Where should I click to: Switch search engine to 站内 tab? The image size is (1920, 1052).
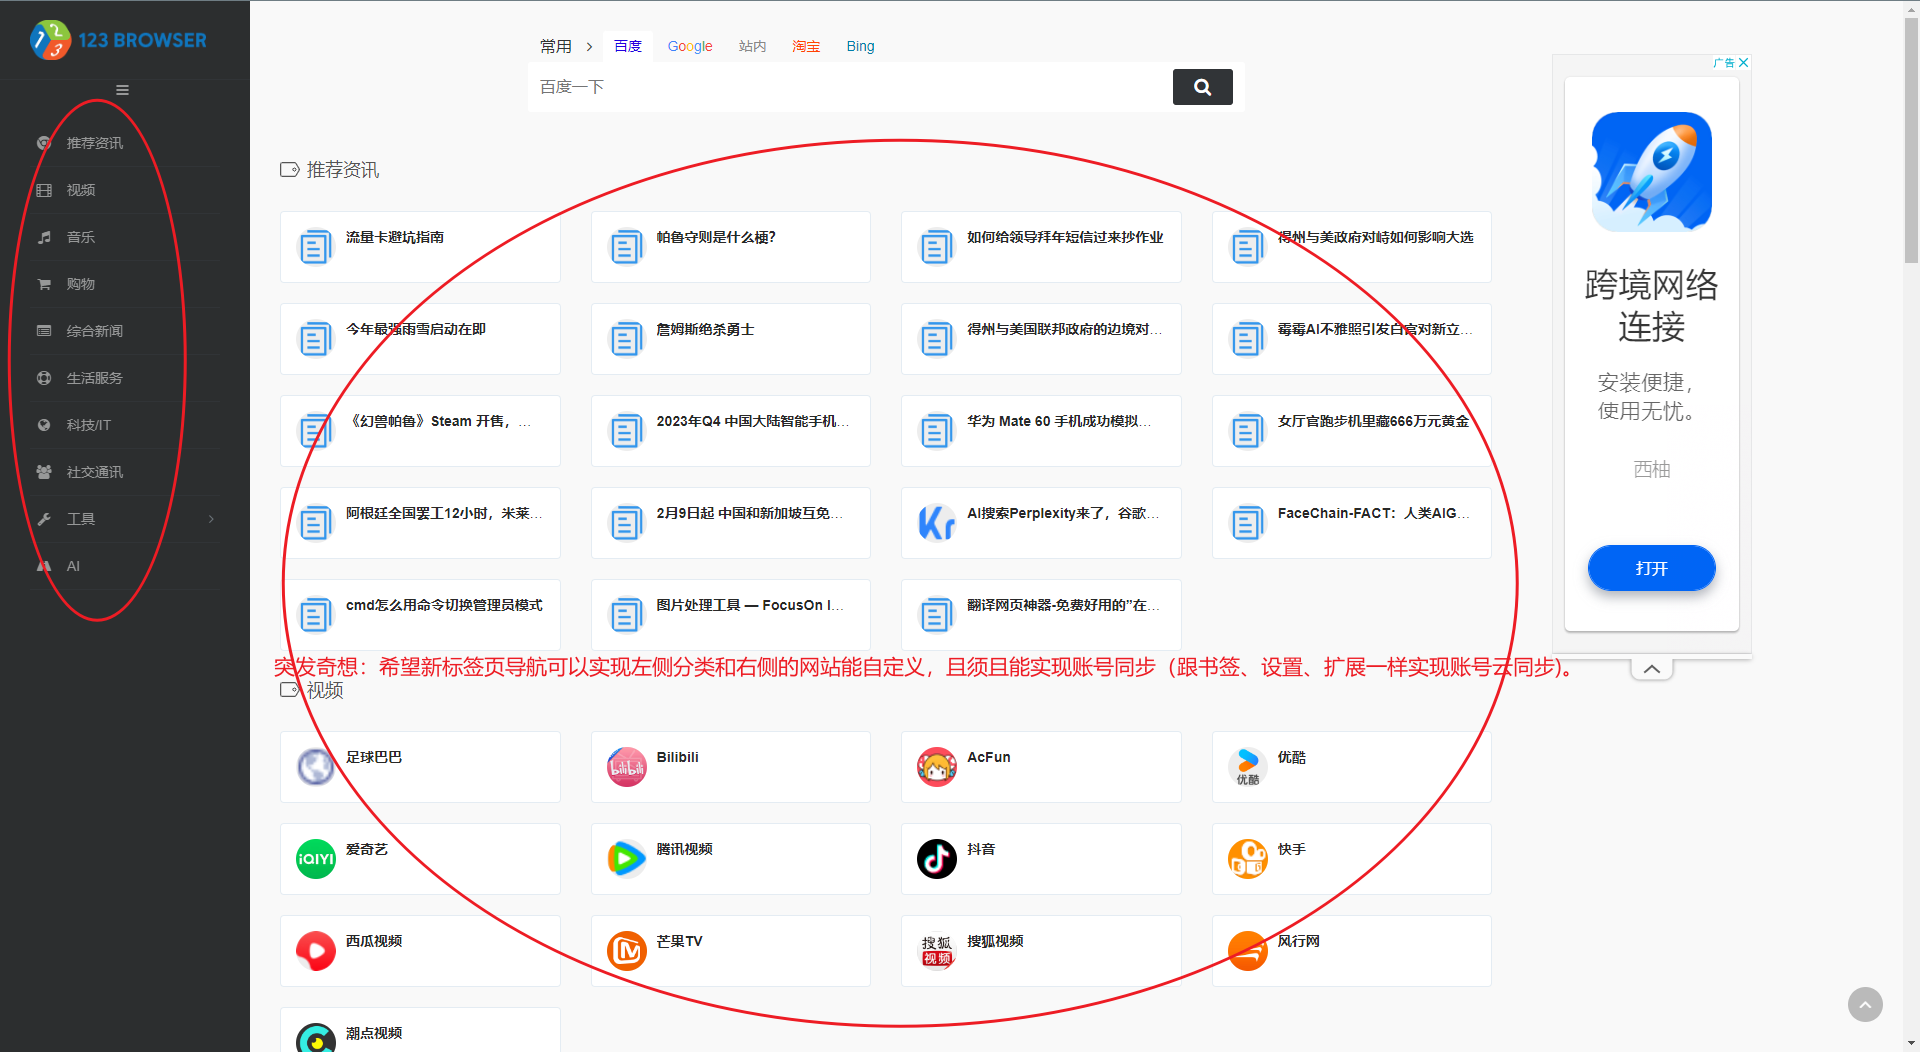[x=753, y=46]
